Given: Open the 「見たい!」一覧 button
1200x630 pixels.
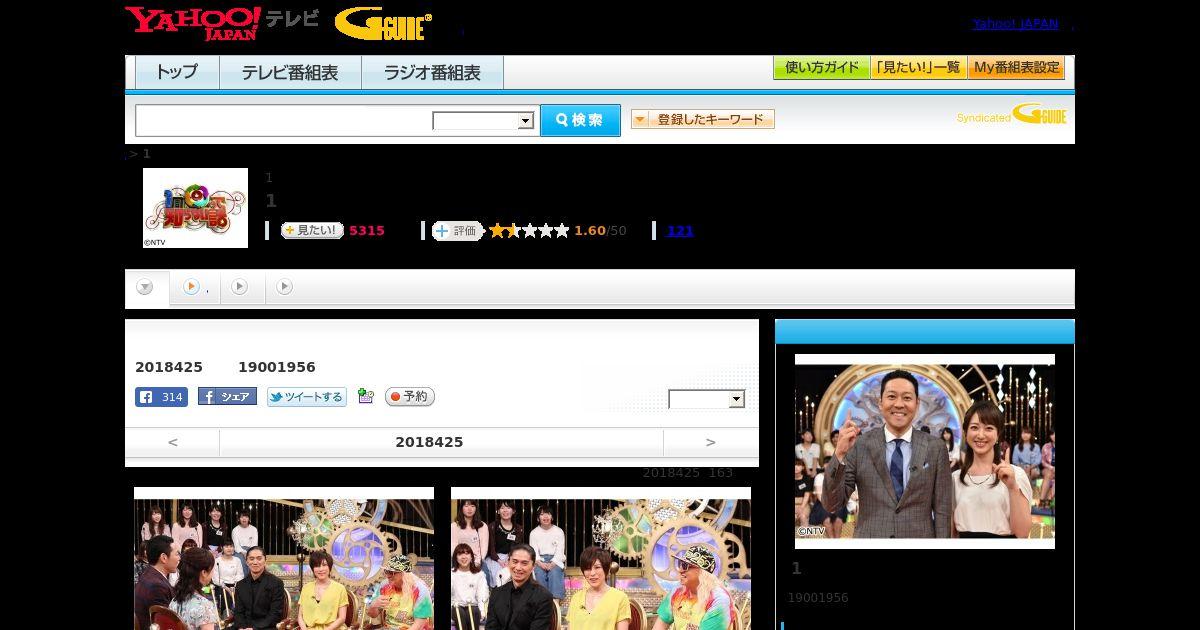Looking at the screenshot, I should (x=918, y=68).
